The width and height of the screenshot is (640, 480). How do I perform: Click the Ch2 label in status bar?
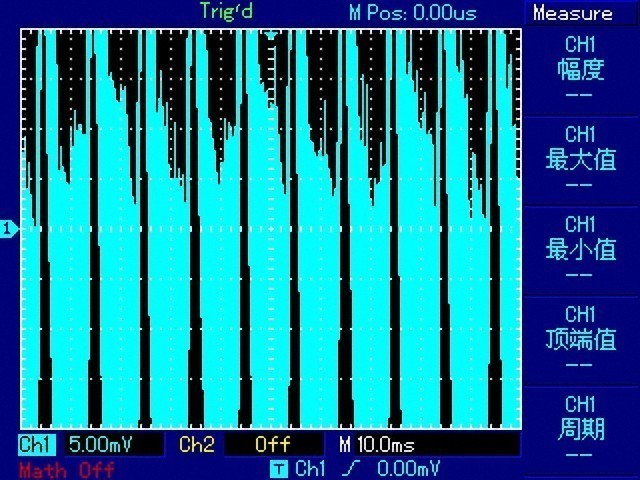197,444
